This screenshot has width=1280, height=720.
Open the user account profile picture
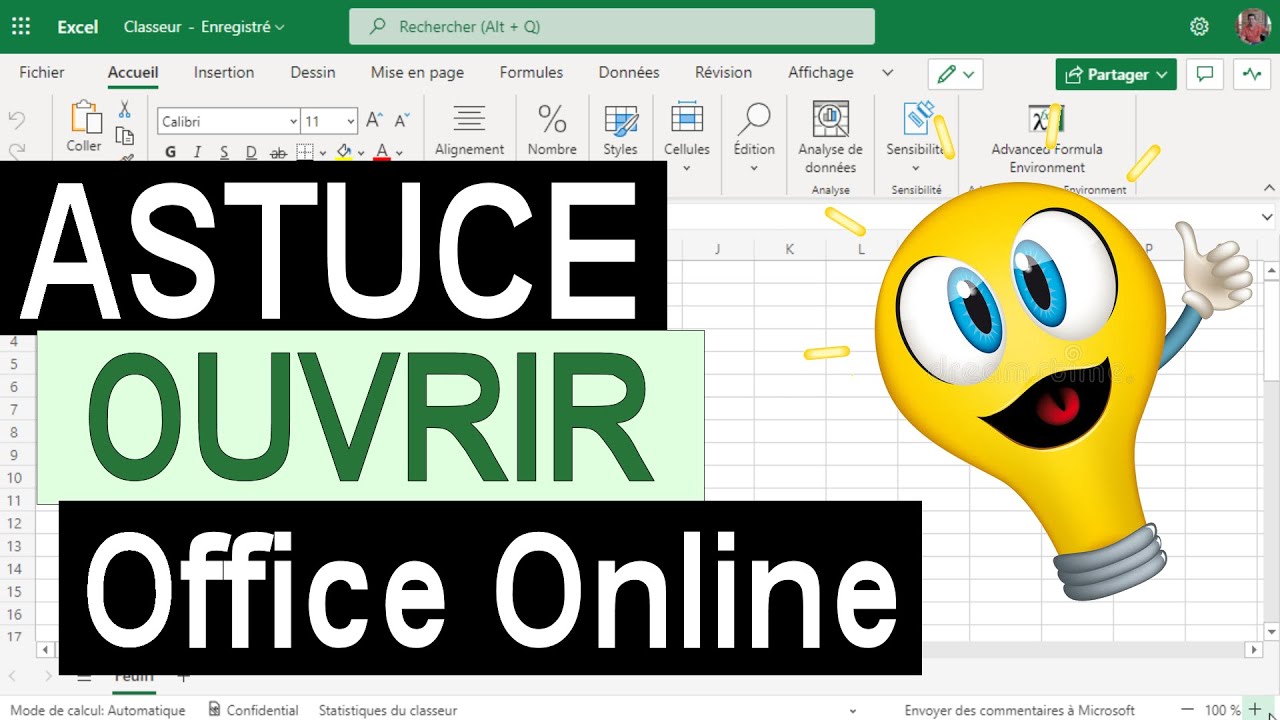pyautogui.click(x=1253, y=27)
